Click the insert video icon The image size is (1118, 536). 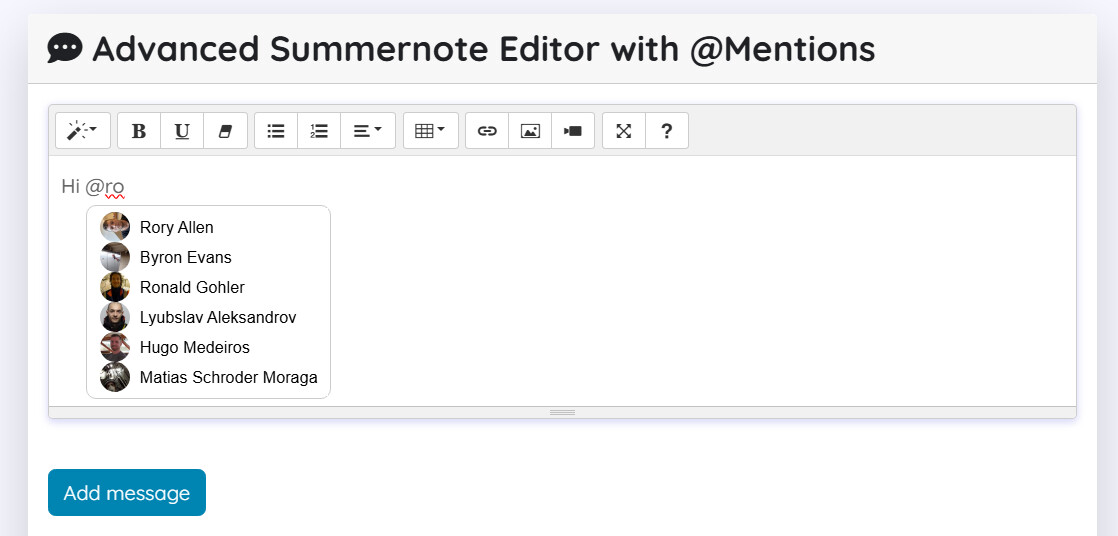(x=573, y=130)
